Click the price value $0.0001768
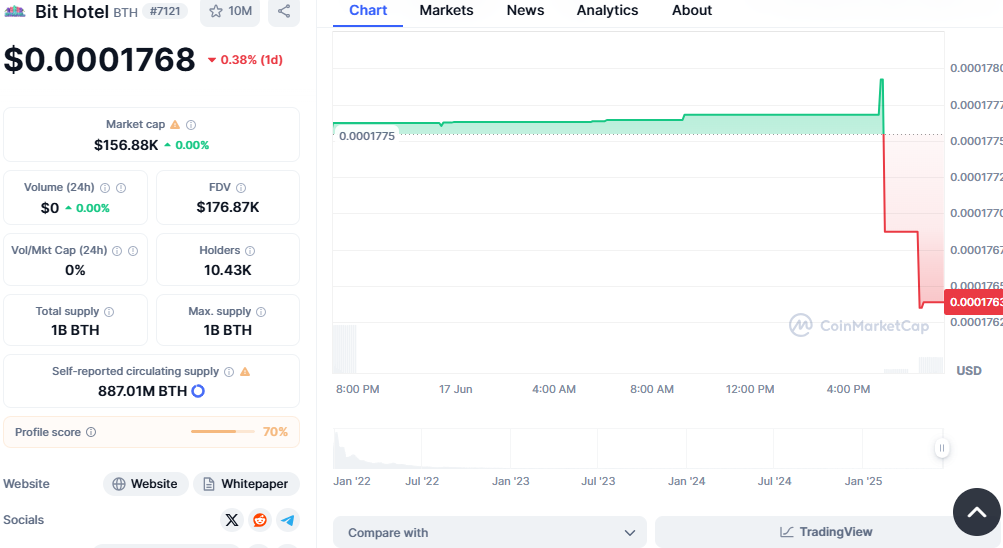This screenshot has width=1003, height=548. [99, 59]
